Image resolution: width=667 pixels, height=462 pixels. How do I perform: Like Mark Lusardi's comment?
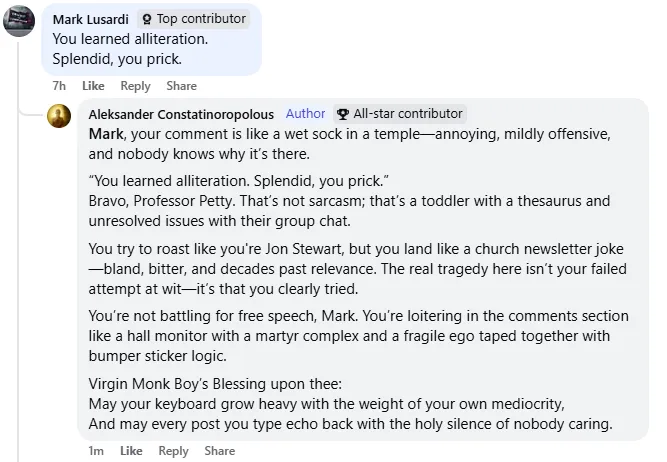(93, 86)
